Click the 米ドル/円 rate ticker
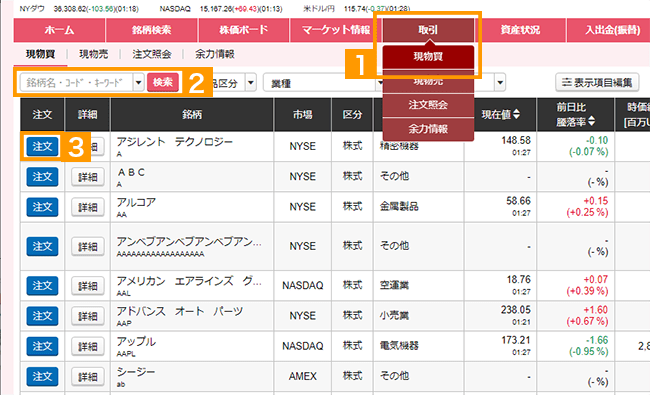Screen dimensions: 650x395 (357, 9)
